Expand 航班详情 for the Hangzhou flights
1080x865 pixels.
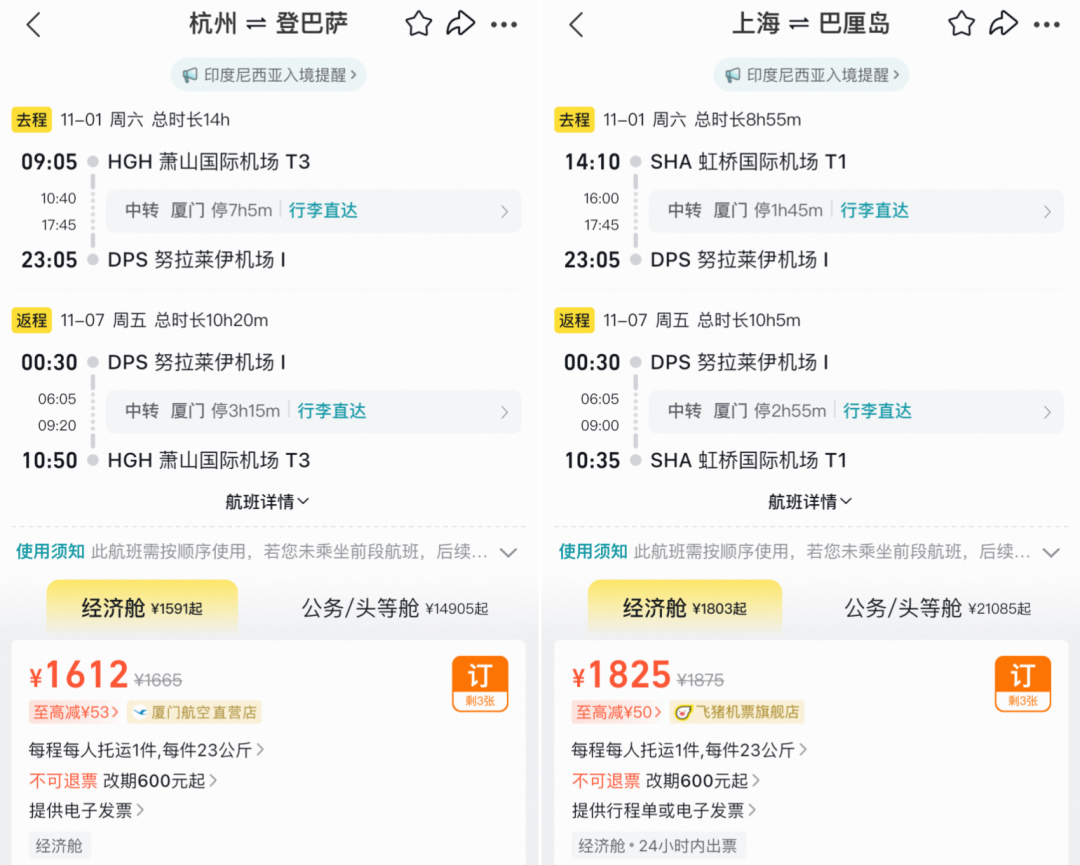coord(267,501)
